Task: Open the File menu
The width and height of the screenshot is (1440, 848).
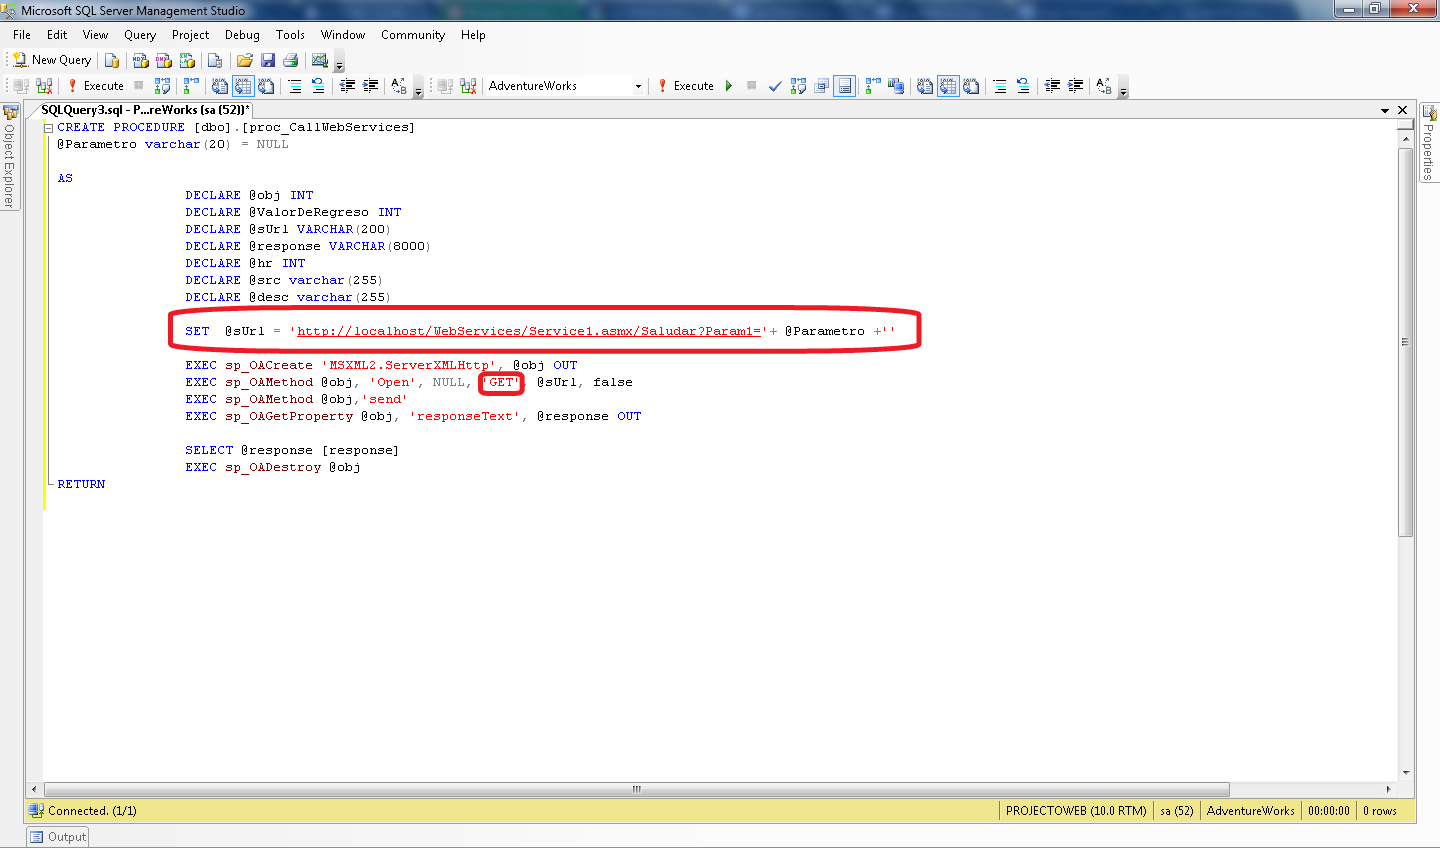Action: [x=22, y=35]
